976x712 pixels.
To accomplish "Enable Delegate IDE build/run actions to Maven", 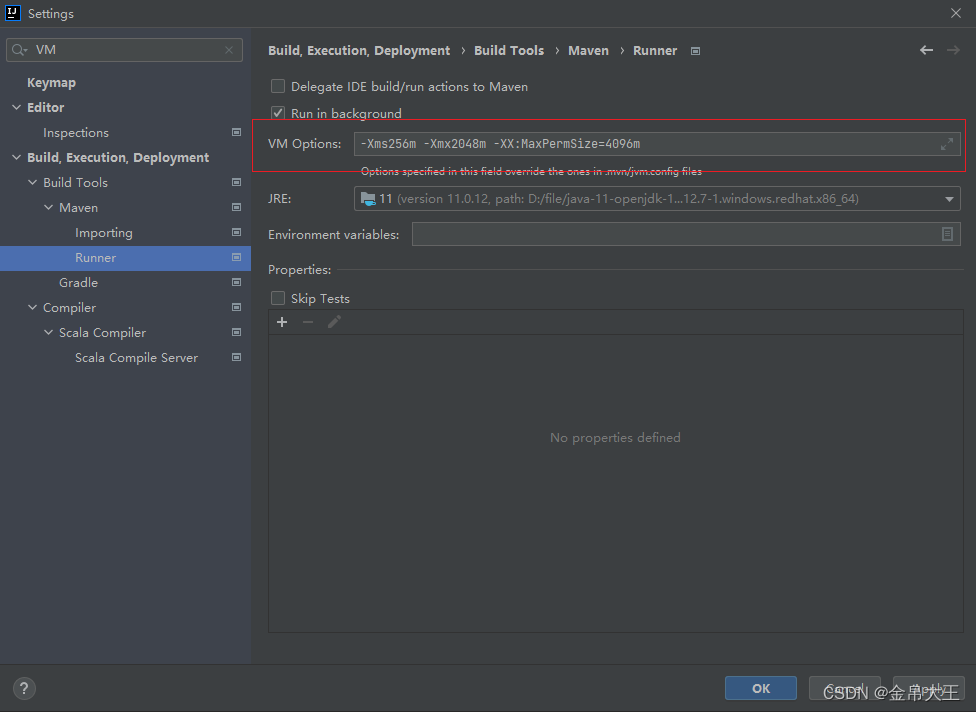I will click(278, 86).
